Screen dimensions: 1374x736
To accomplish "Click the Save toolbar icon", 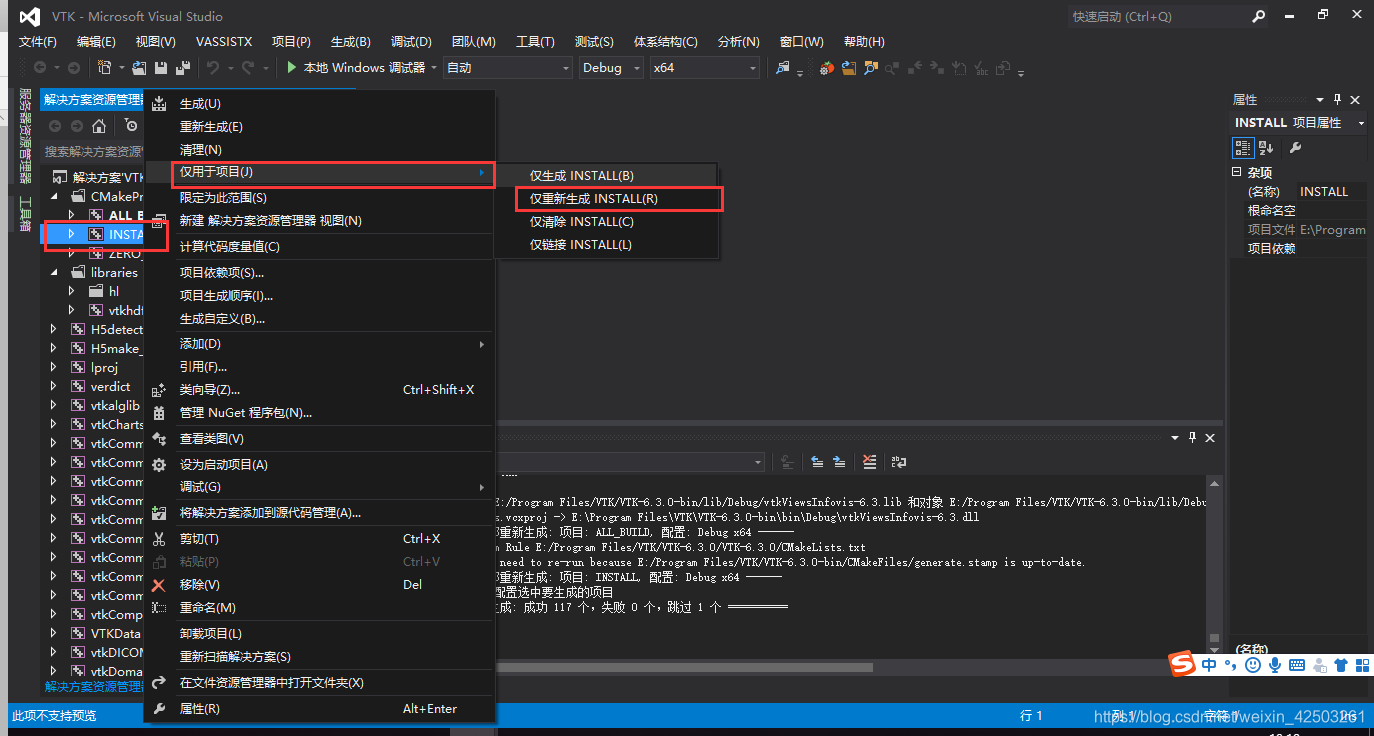I will click(x=161, y=68).
